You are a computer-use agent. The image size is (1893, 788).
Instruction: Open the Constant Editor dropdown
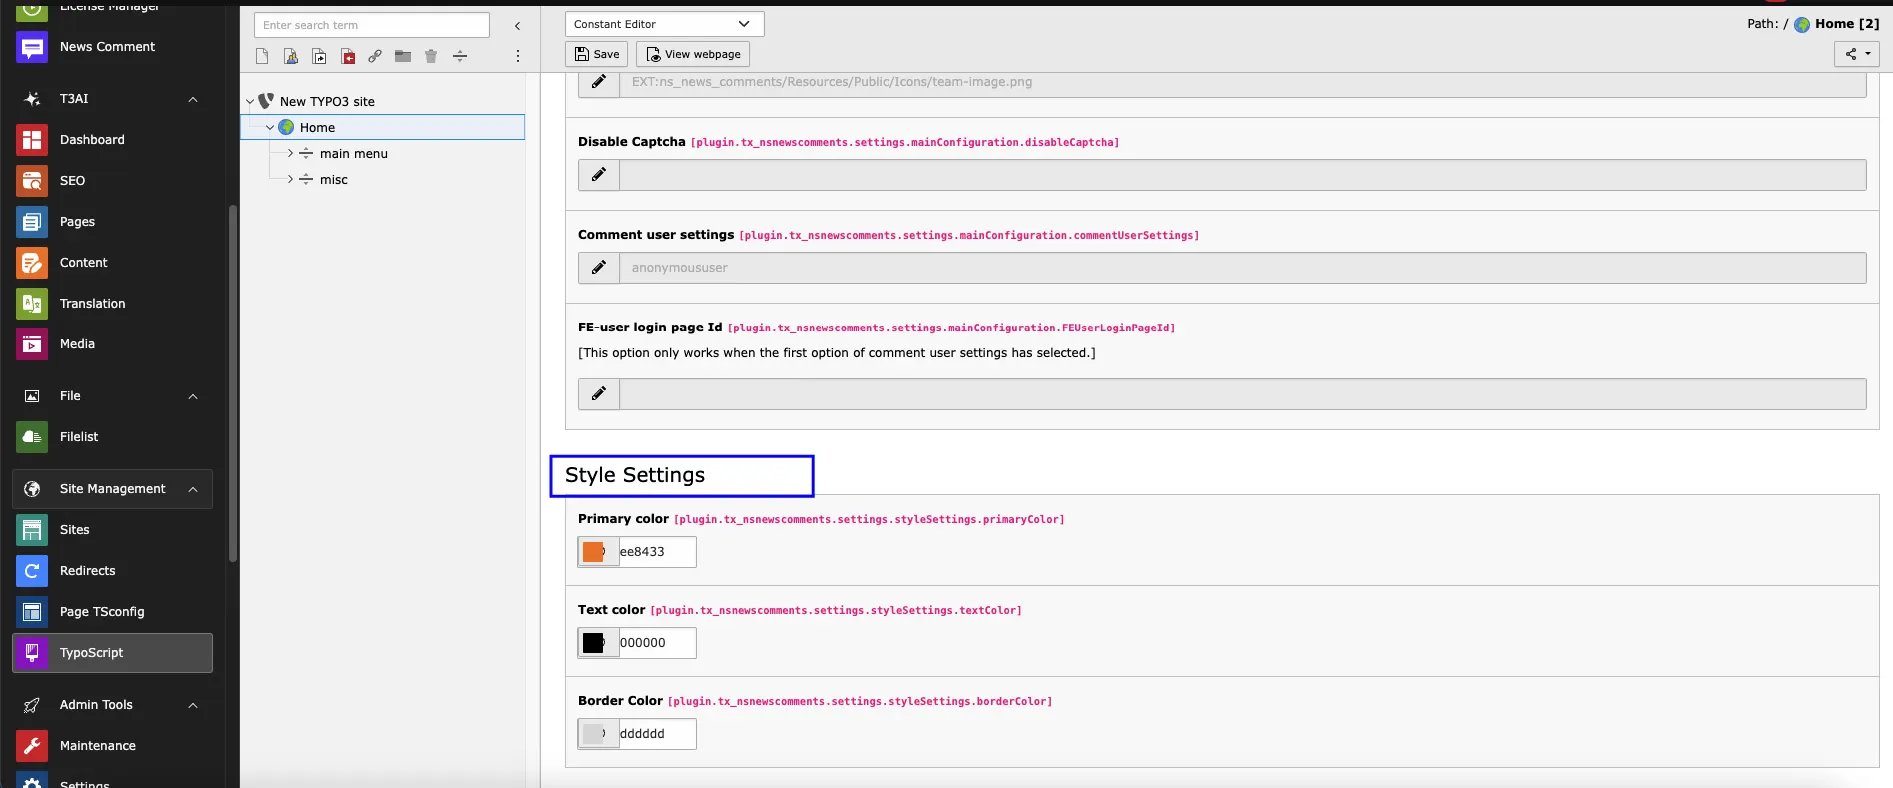(664, 24)
